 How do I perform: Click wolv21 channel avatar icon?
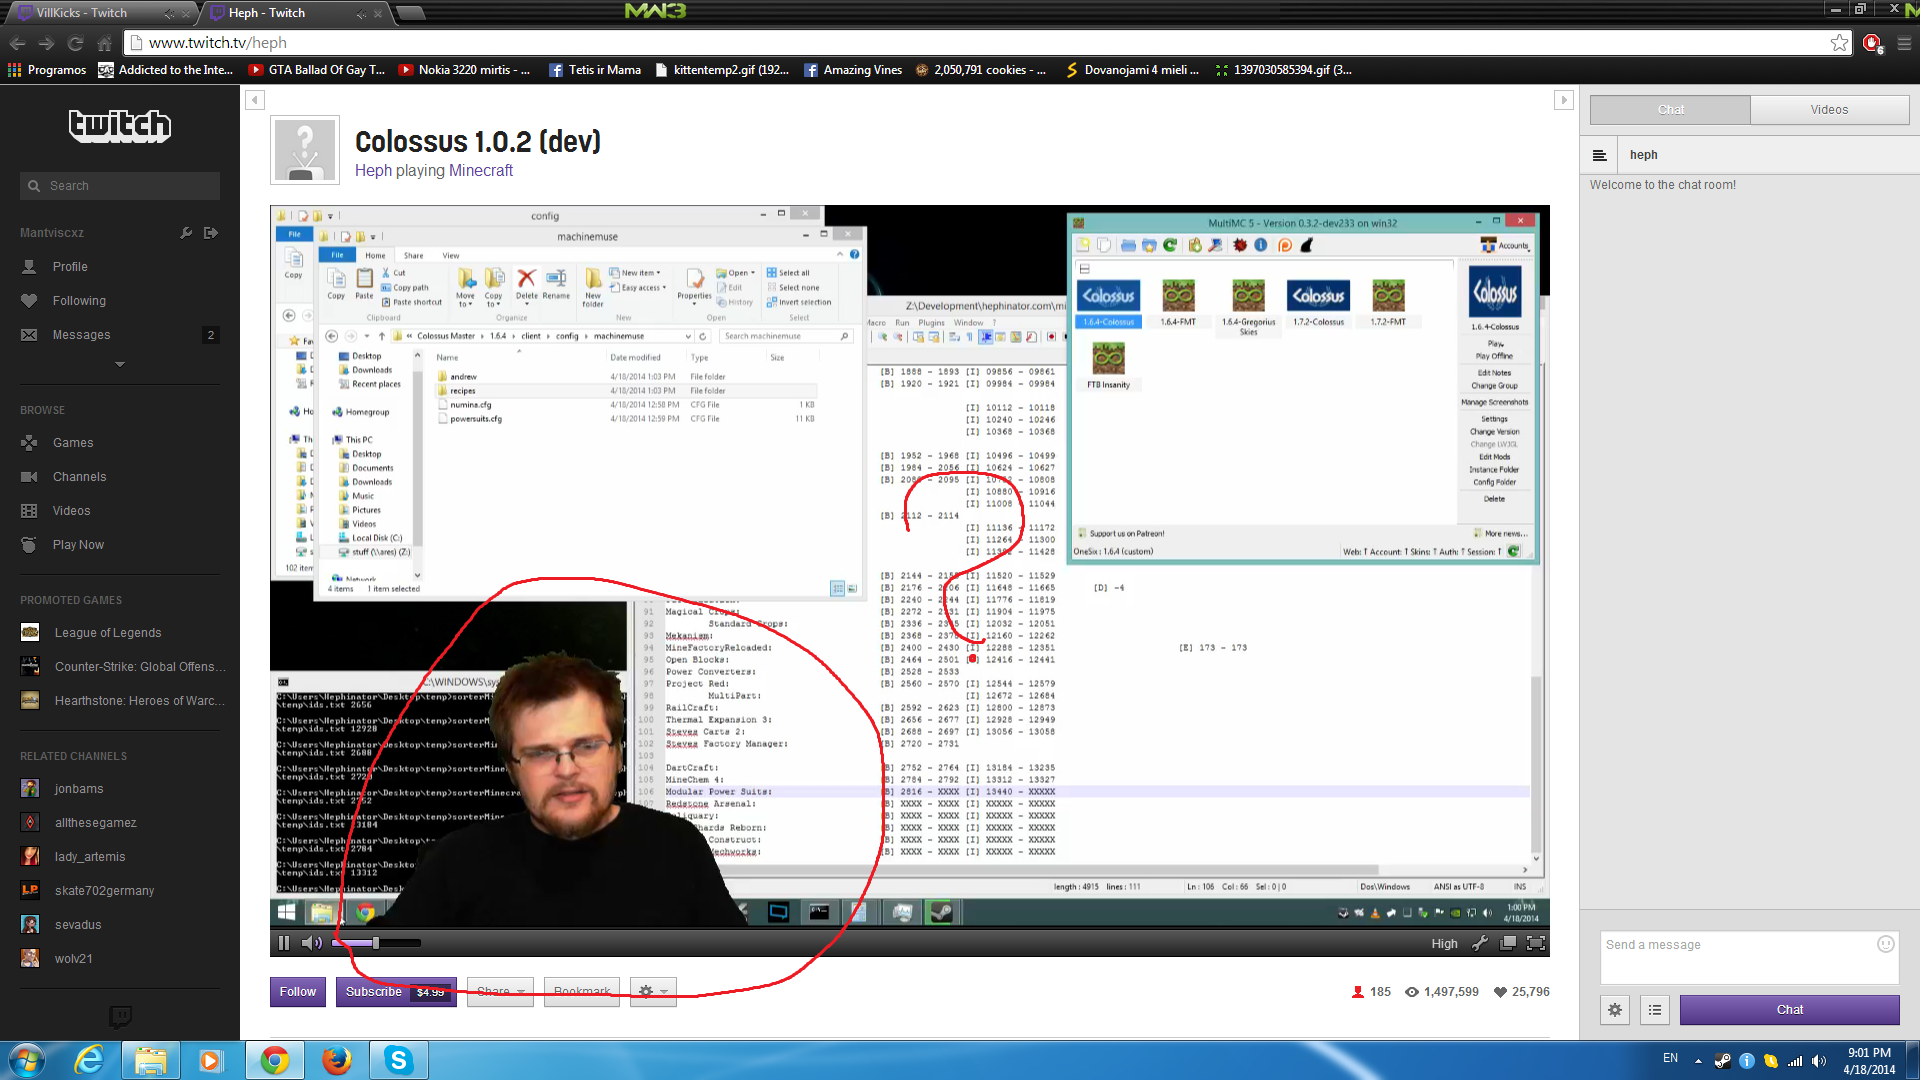coord(30,959)
